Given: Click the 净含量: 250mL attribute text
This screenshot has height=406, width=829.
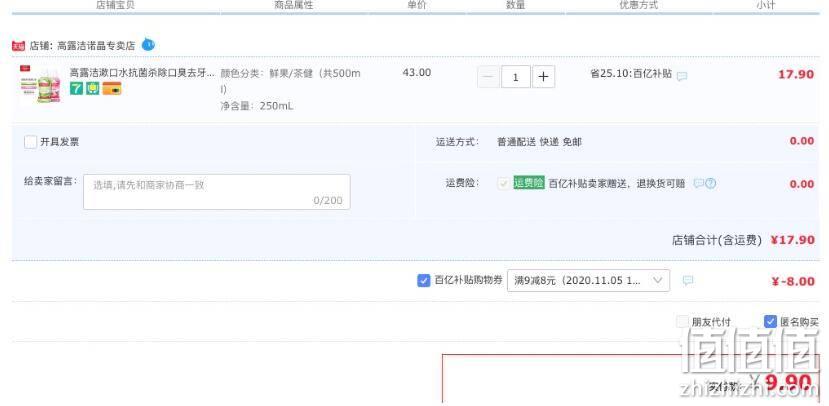Looking at the screenshot, I should (x=257, y=106).
